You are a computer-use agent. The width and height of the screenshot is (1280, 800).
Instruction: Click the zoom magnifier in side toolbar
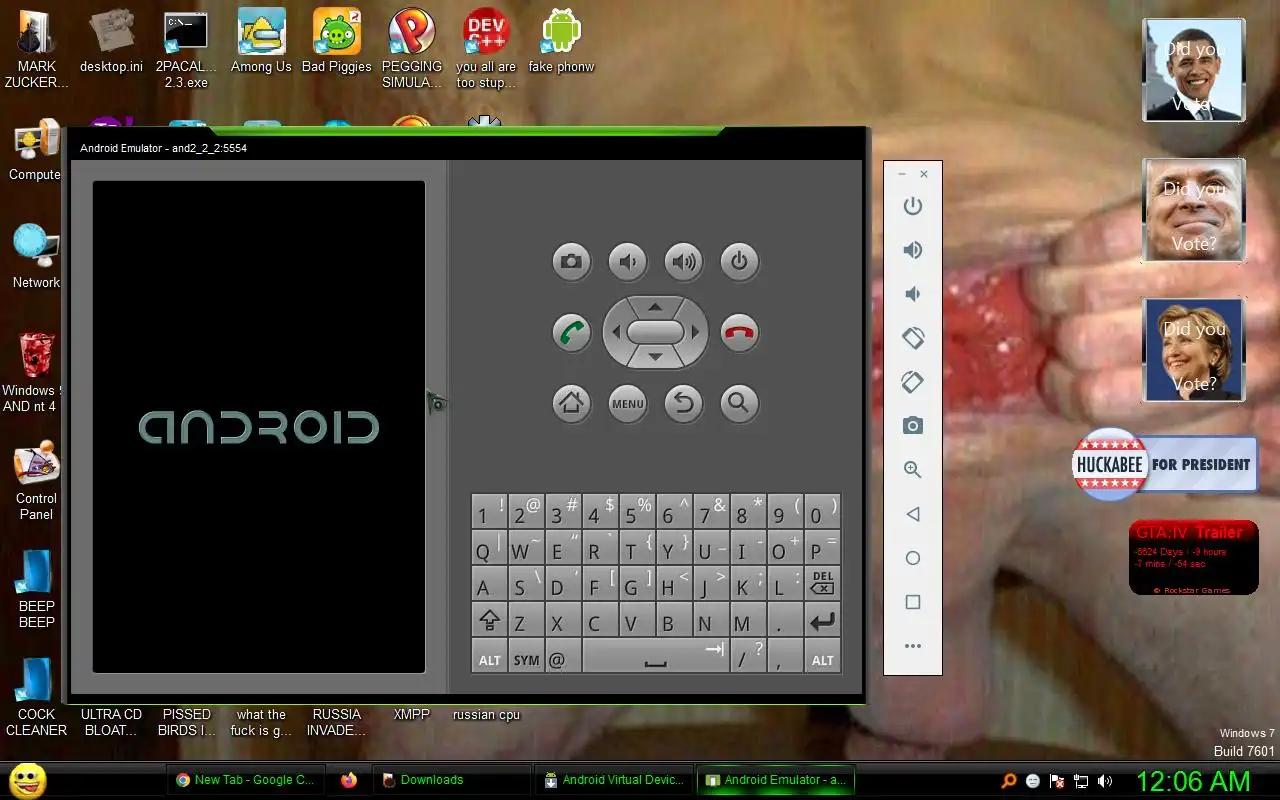(912, 470)
